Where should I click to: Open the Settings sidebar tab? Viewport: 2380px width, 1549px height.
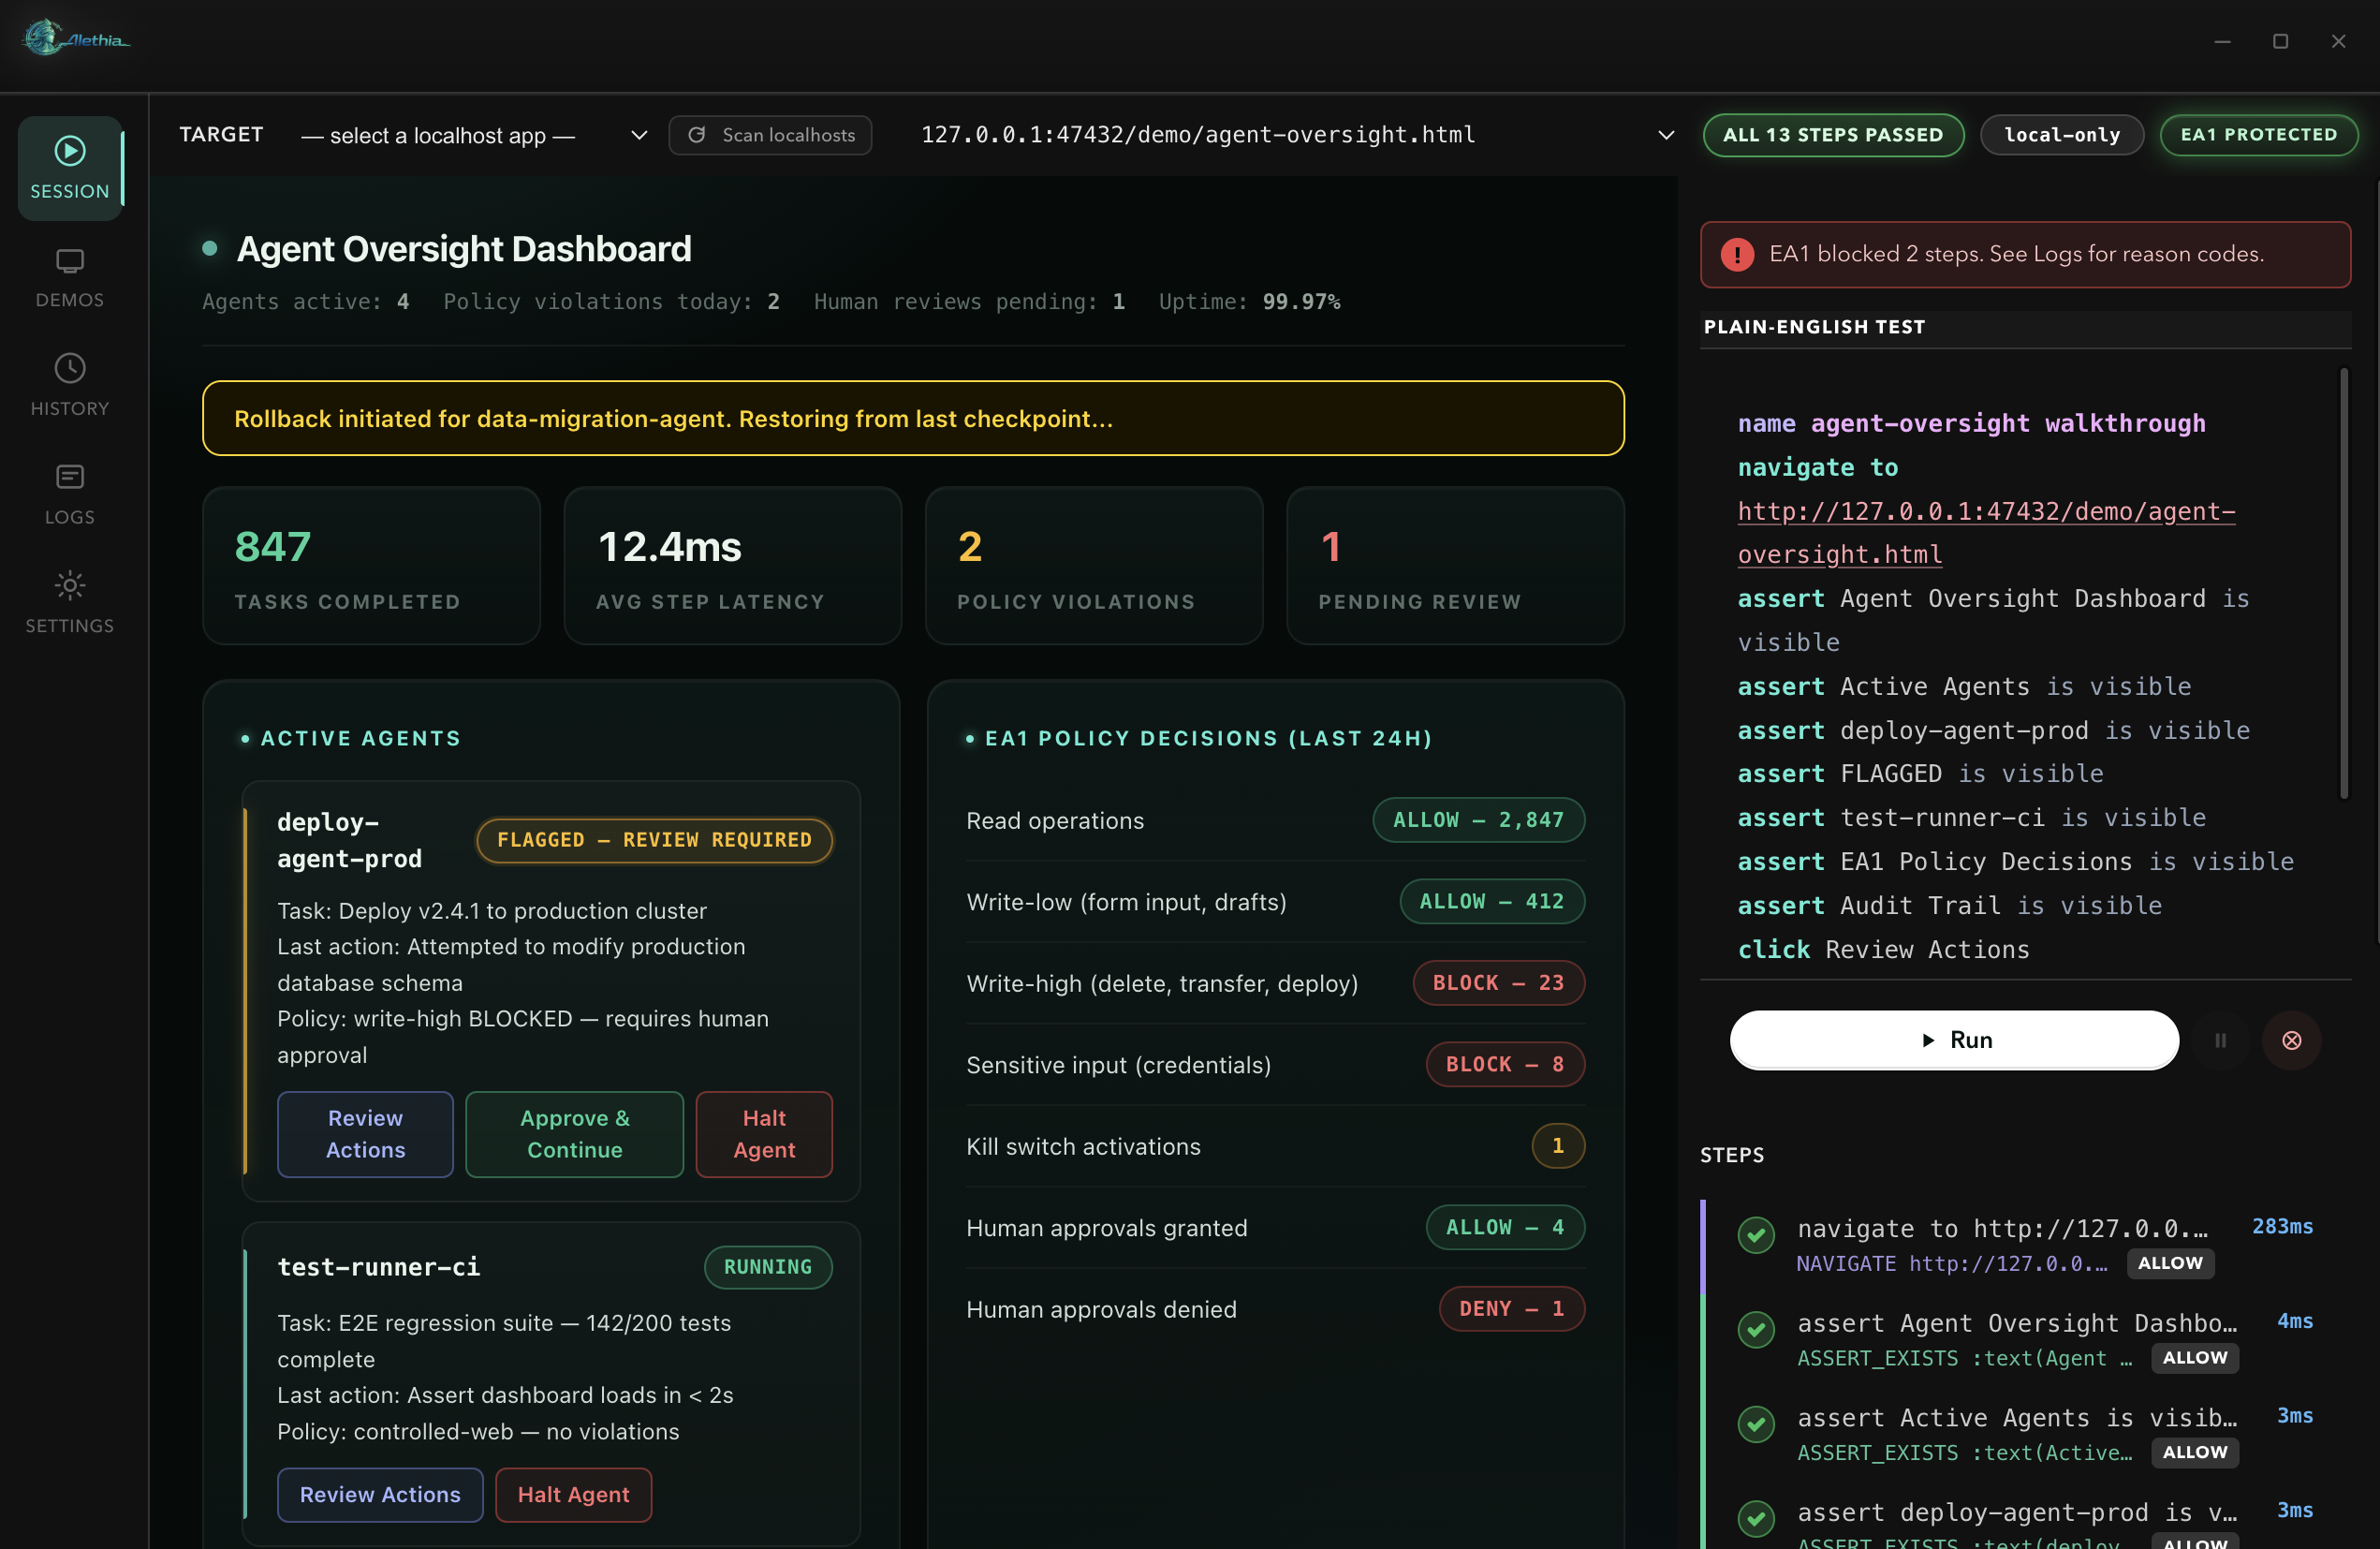[70, 603]
